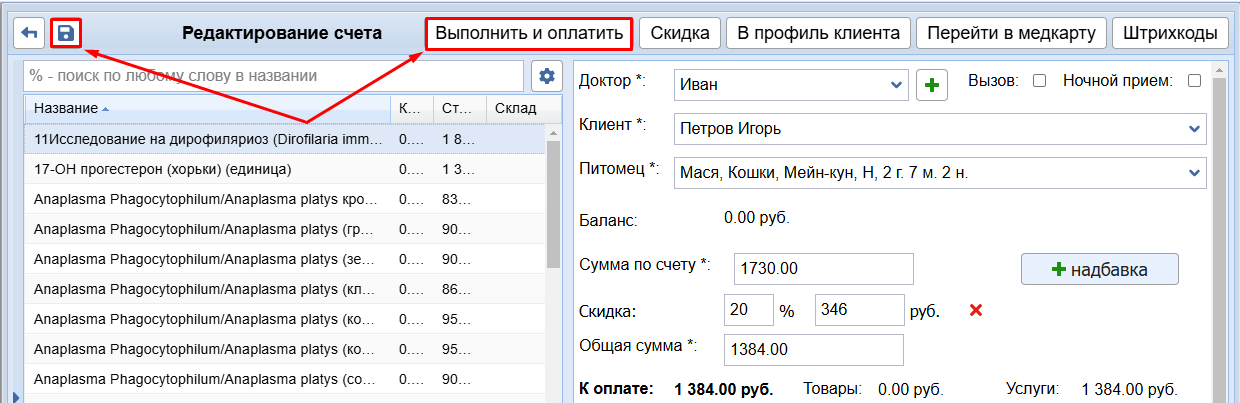The image size is (1240, 403).
Task: Expand left panel via blue triangle
Action: tap(15, 397)
